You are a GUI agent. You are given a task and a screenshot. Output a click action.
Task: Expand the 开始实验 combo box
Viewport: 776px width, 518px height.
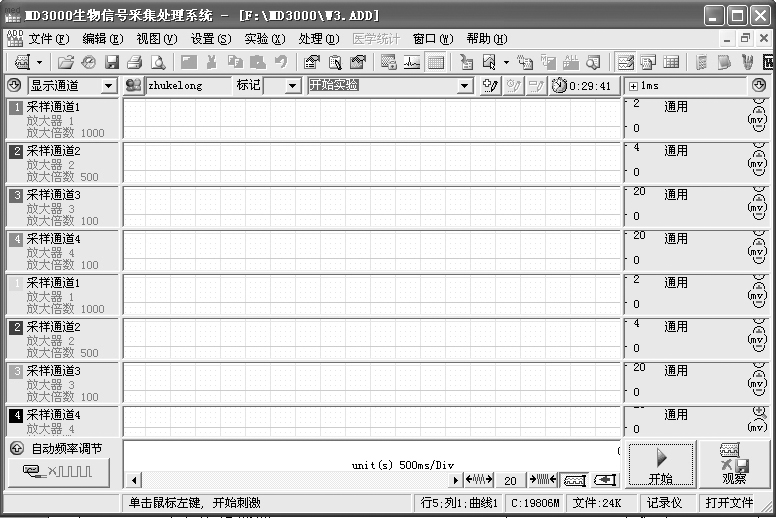tap(464, 86)
